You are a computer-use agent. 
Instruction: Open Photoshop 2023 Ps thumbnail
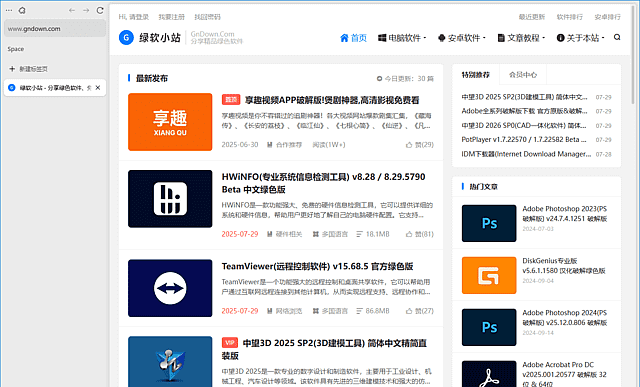(x=489, y=223)
